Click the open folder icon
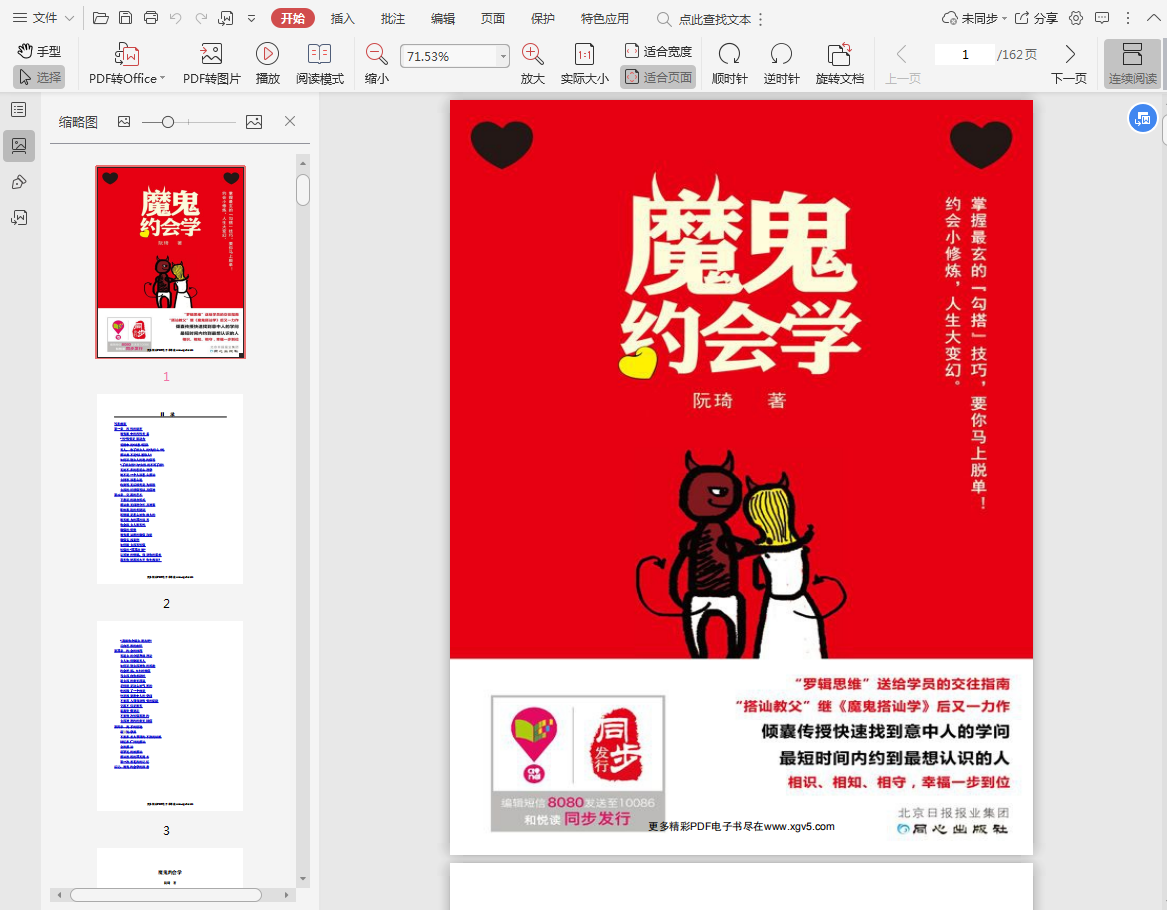1167x910 pixels. (x=100, y=18)
